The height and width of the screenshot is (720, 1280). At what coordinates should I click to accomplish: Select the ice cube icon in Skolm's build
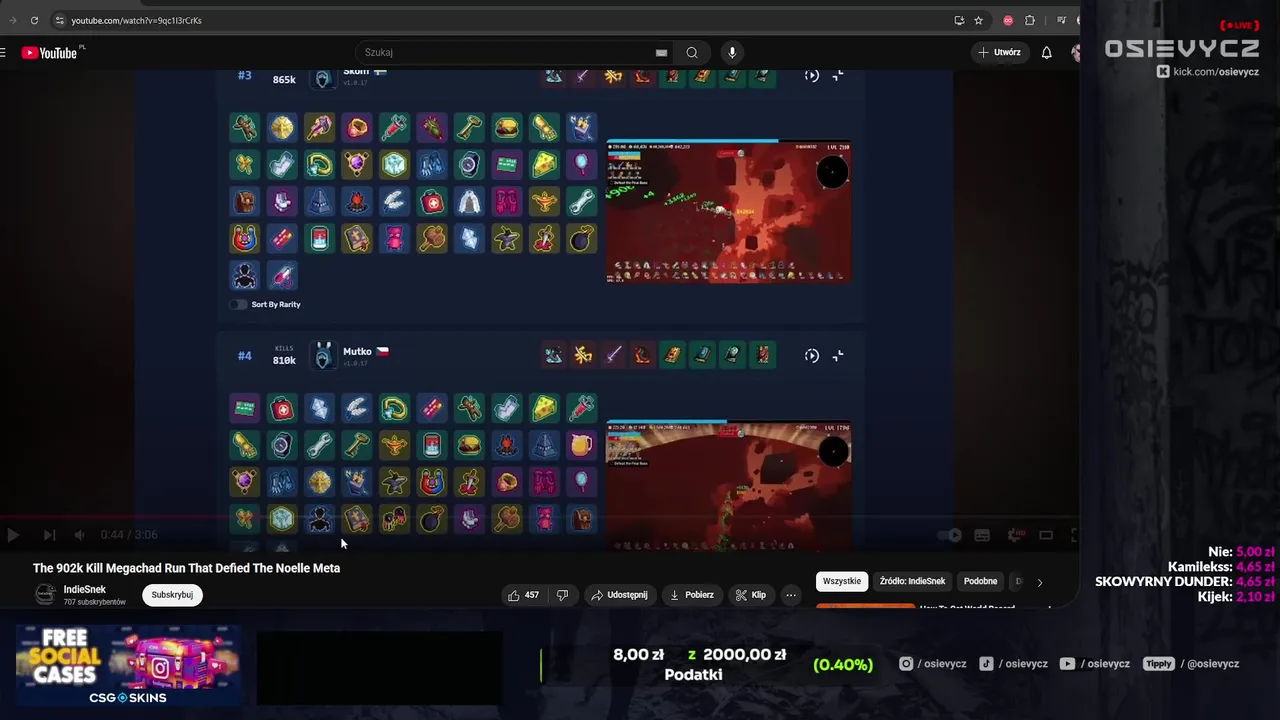394,164
